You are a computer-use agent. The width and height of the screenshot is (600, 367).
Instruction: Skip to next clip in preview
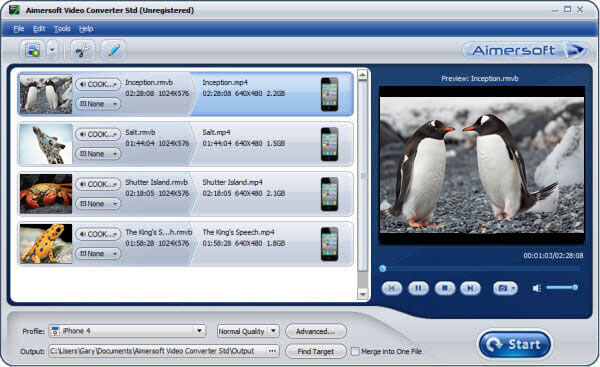470,288
